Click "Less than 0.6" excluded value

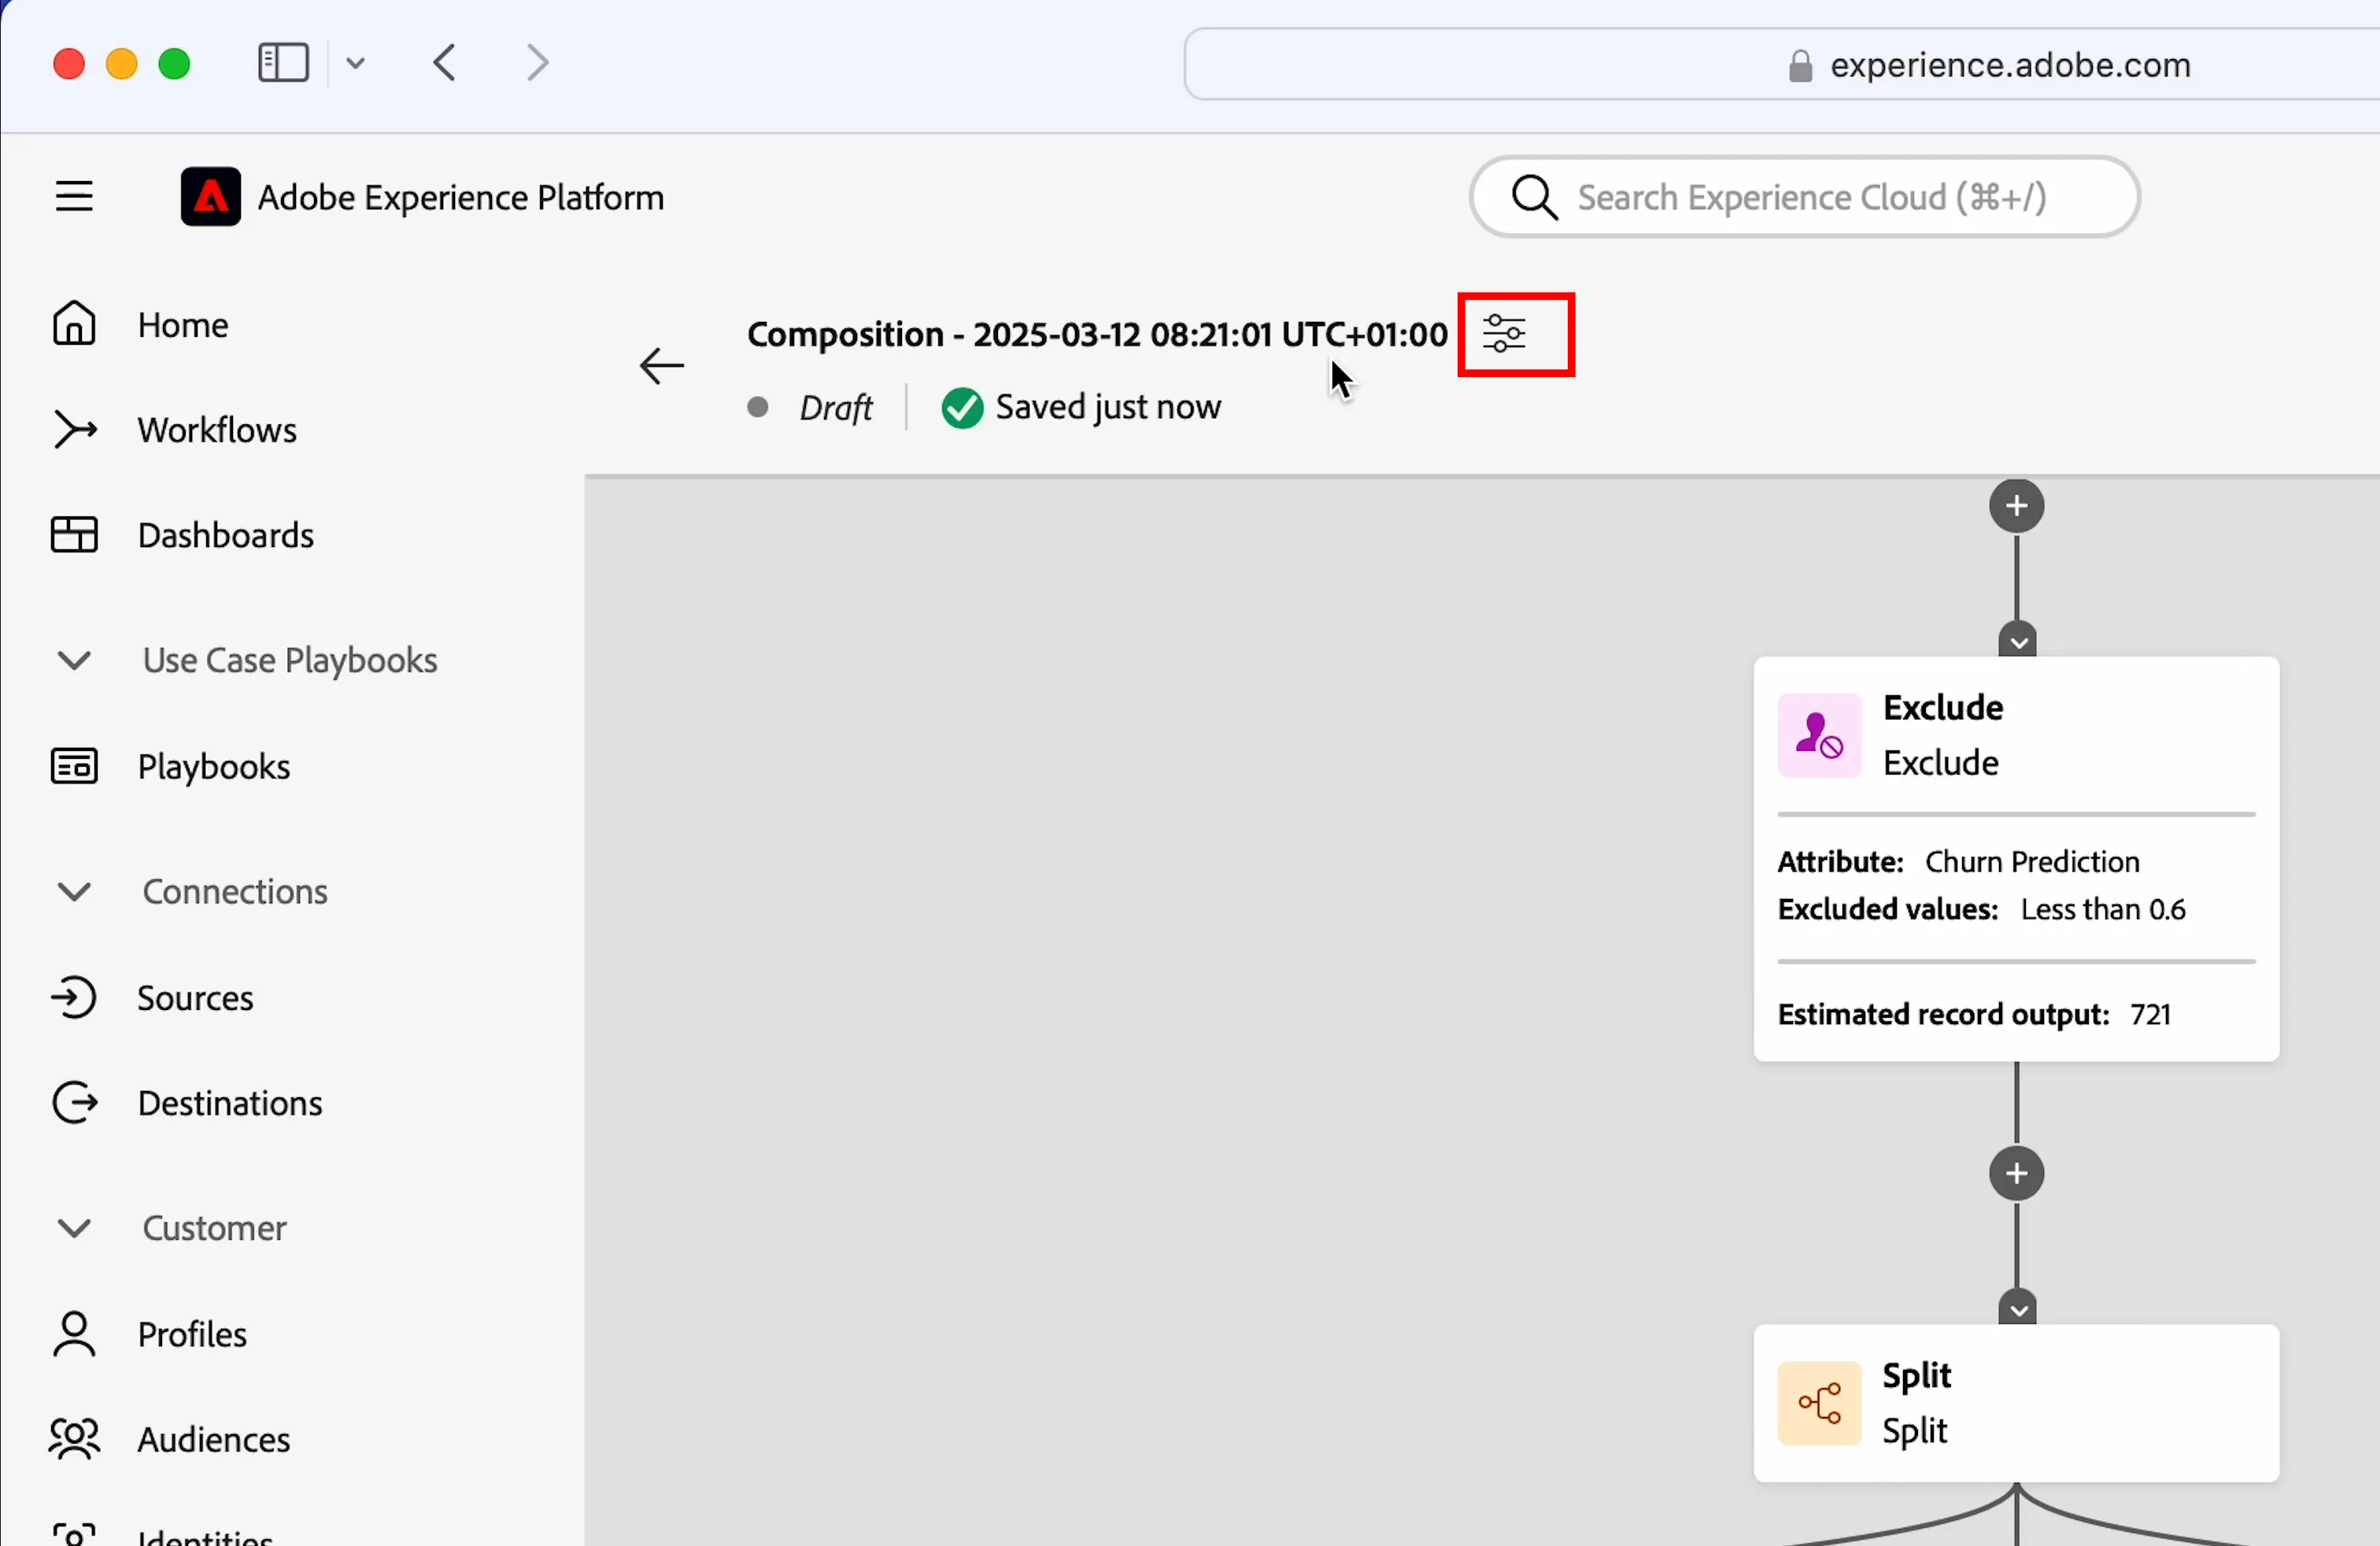pos(2103,908)
